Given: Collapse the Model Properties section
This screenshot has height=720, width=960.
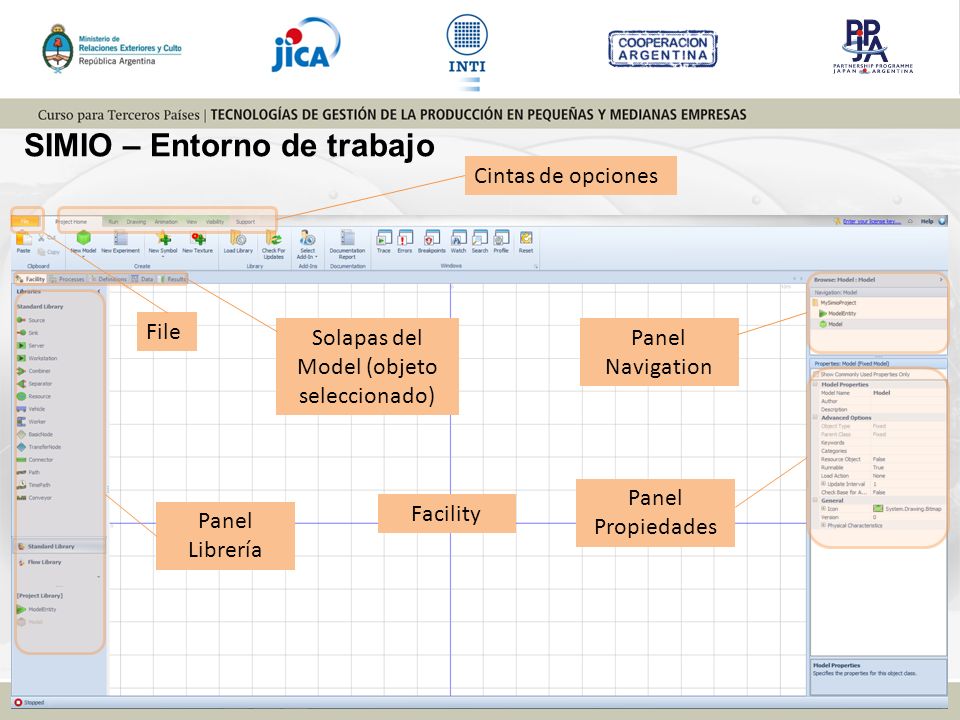Looking at the screenshot, I should 816,384.
